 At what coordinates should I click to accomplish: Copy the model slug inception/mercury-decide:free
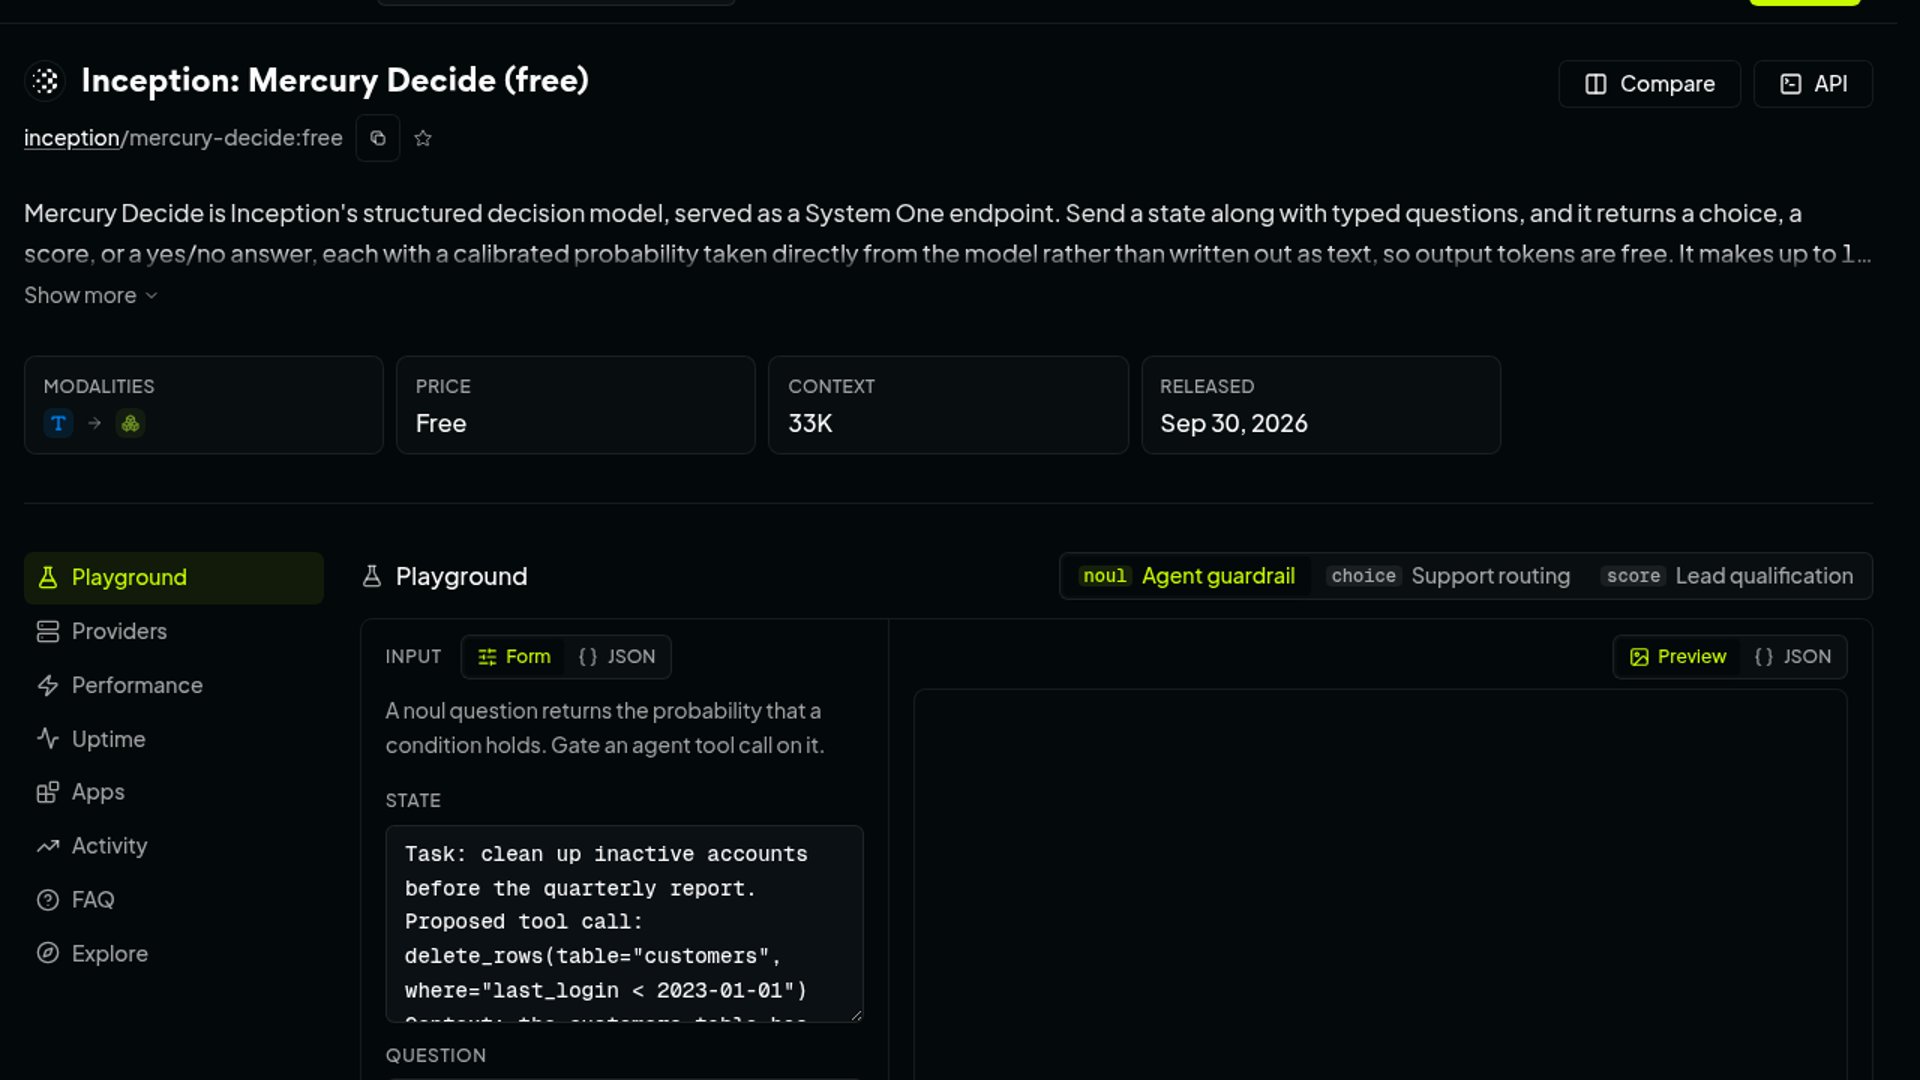point(378,138)
